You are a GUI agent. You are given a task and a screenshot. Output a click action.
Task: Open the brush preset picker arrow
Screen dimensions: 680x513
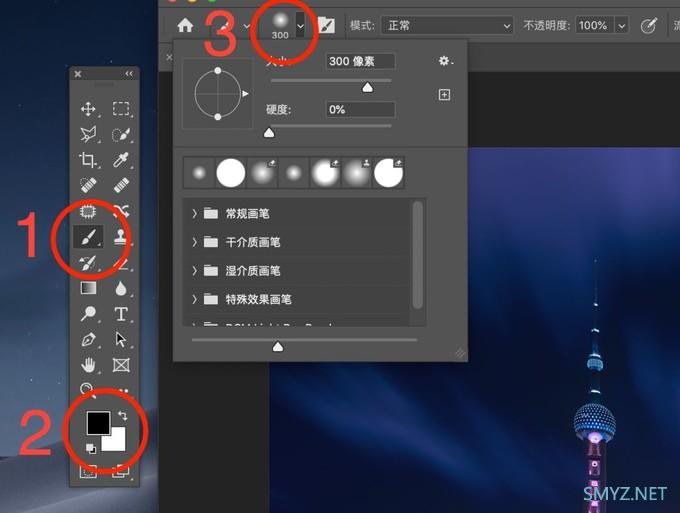(x=300, y=26)
